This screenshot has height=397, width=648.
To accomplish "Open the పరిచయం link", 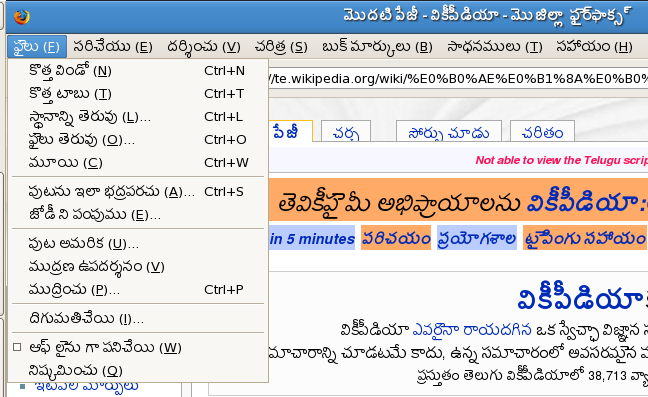I will tap(396, 238).
